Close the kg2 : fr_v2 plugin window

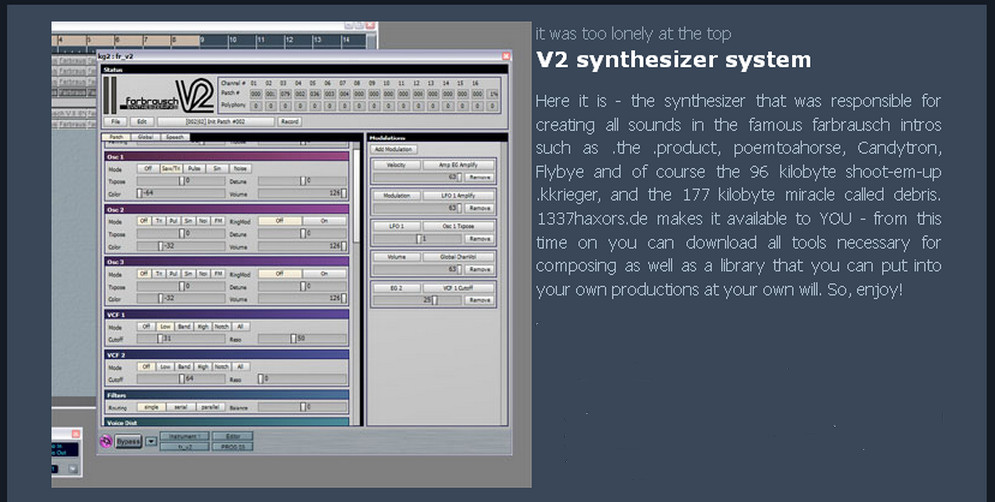[506, 56]
